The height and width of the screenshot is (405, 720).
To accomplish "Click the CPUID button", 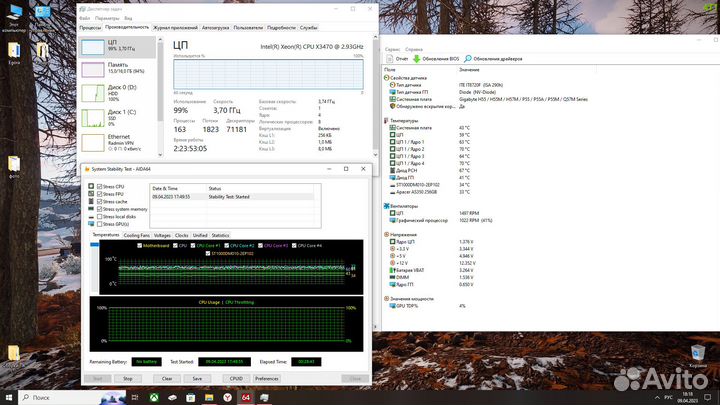I will [x=236, y=379].
